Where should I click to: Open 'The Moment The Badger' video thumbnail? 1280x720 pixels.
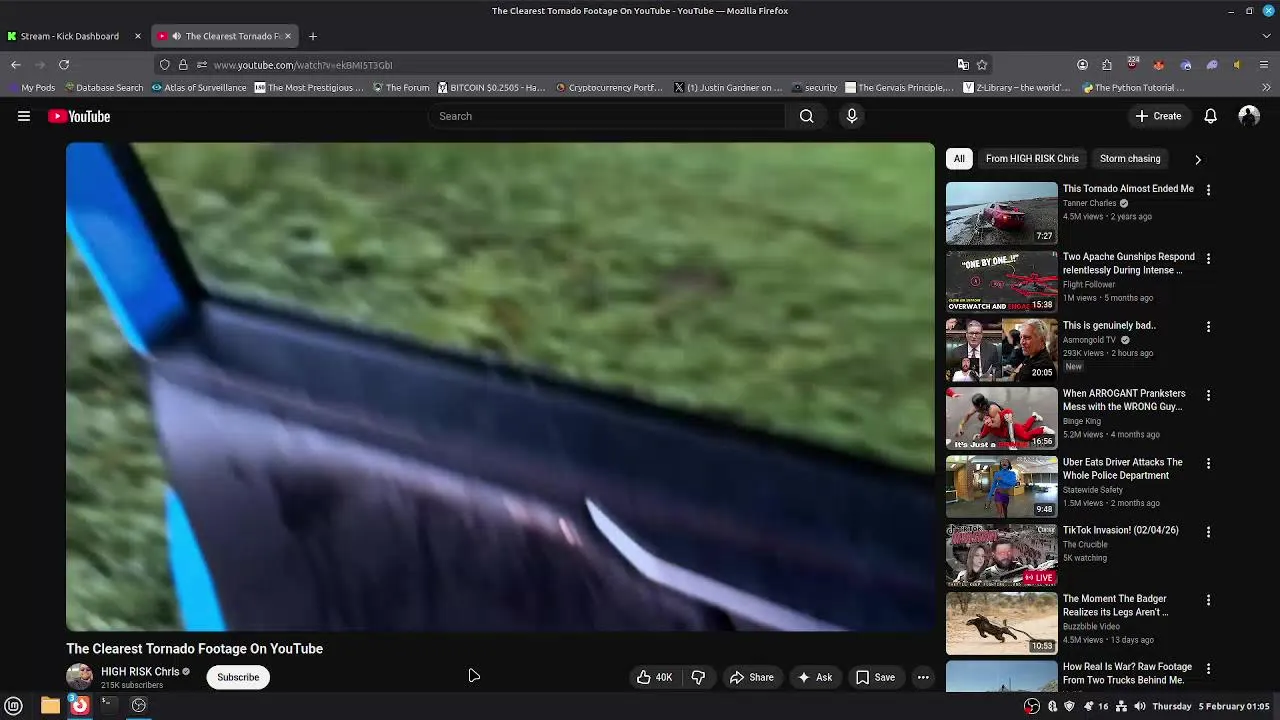click(x=1001, y=623)
